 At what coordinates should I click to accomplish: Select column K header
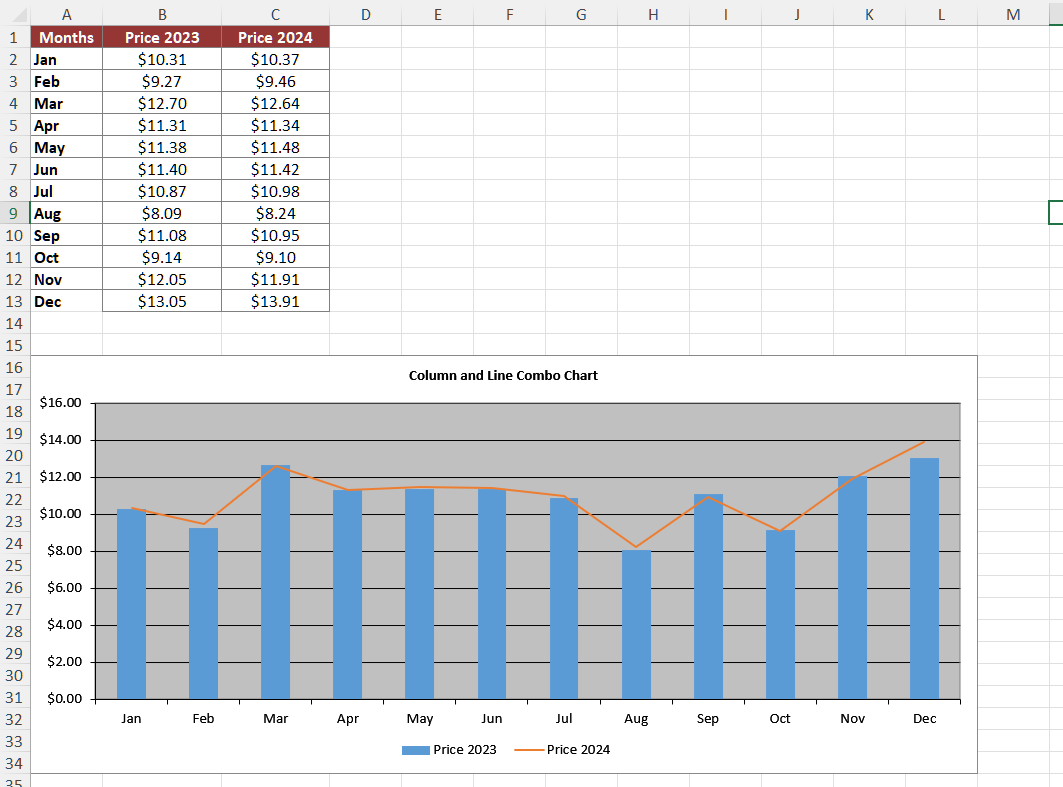869,15
